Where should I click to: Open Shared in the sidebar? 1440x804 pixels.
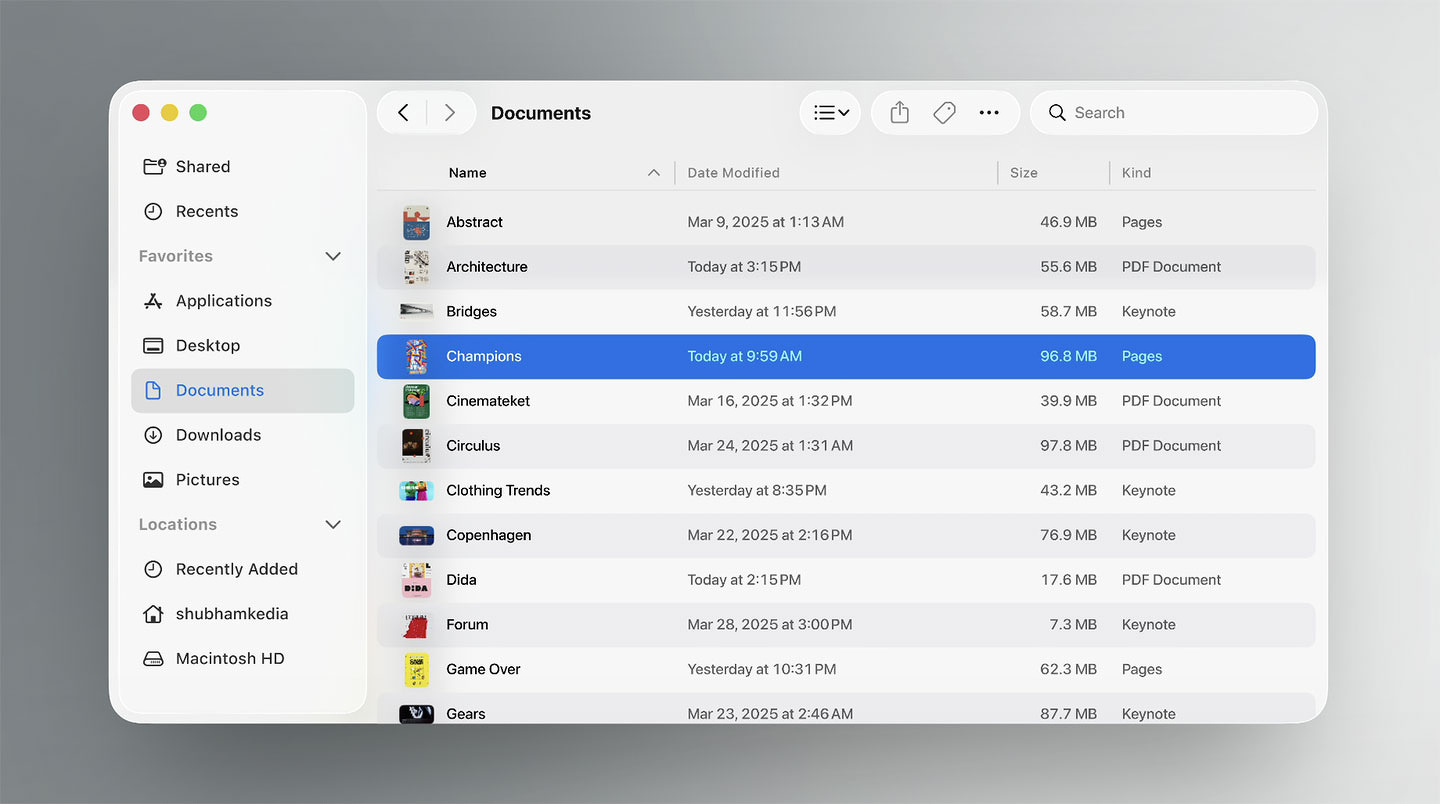243,167
